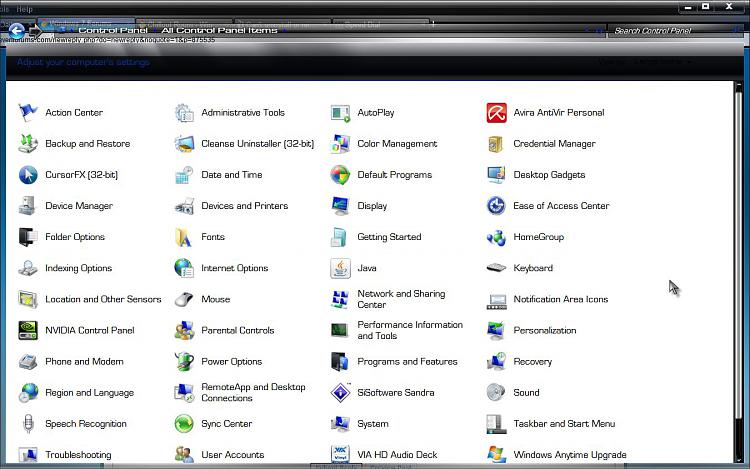Open Getting Started link
This screenshot has width=750, height=469.
pos(389,237)
